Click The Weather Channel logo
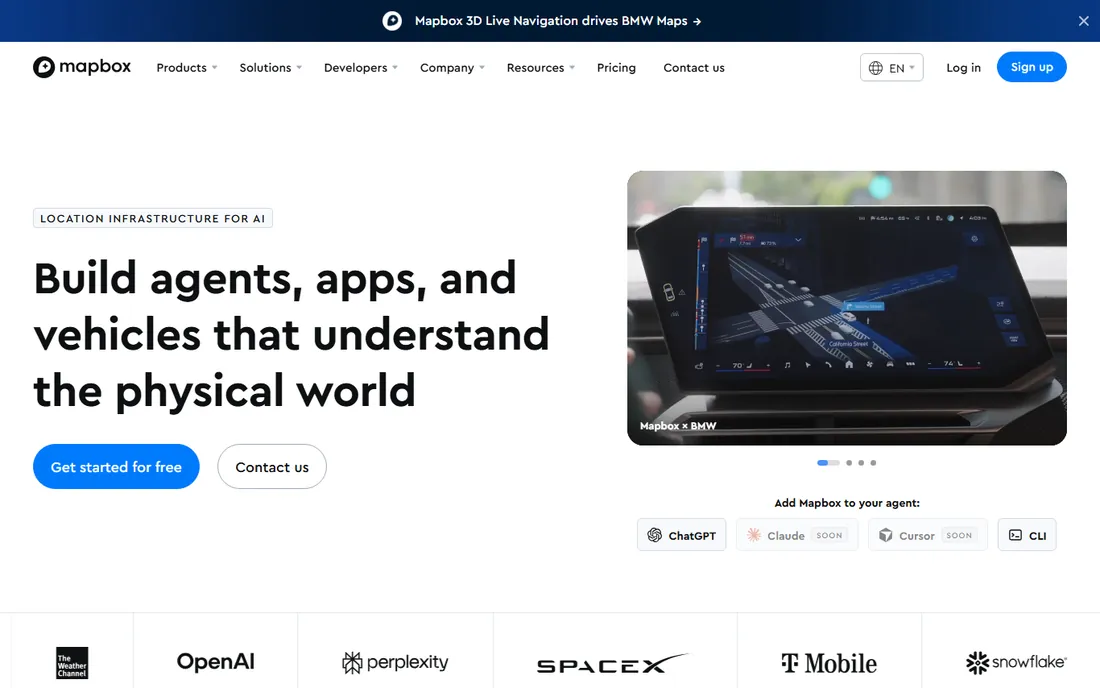 click(72, 663)
